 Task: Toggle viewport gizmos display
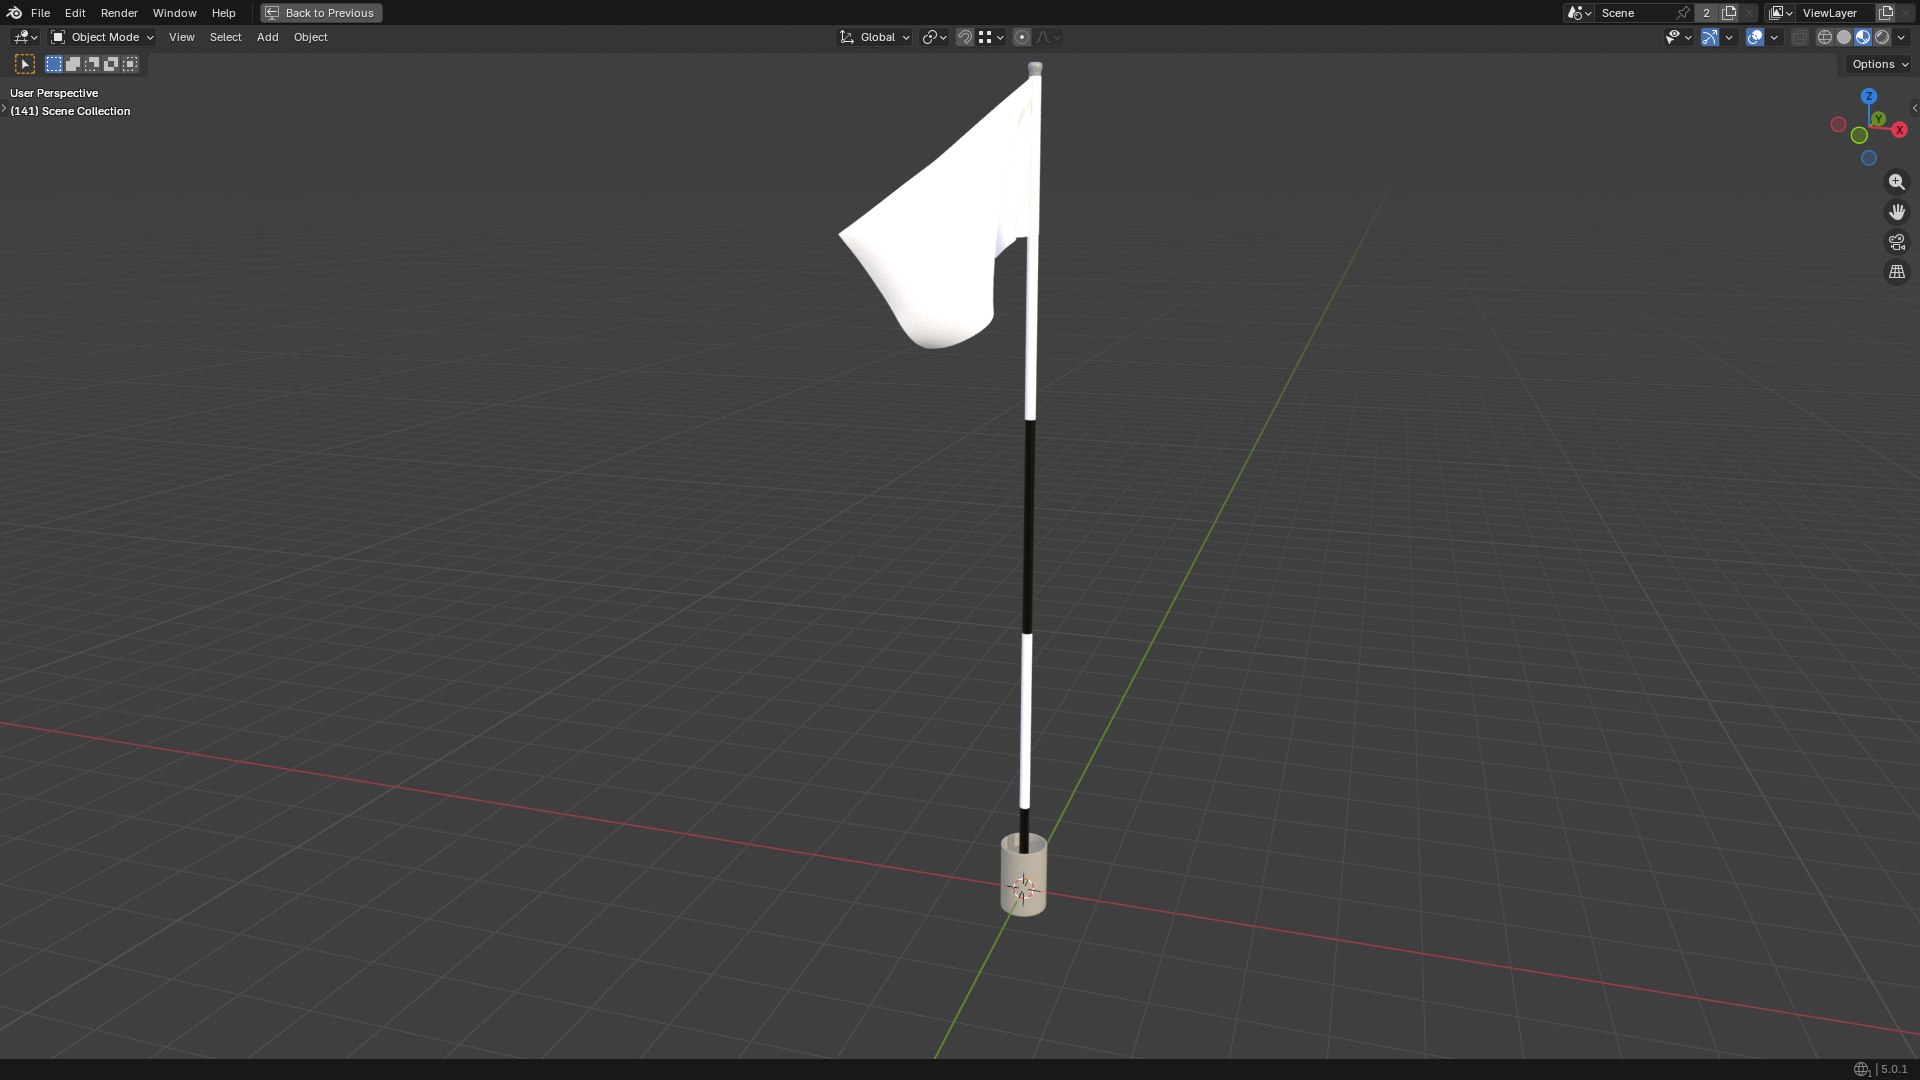(x=1710, y=37)
